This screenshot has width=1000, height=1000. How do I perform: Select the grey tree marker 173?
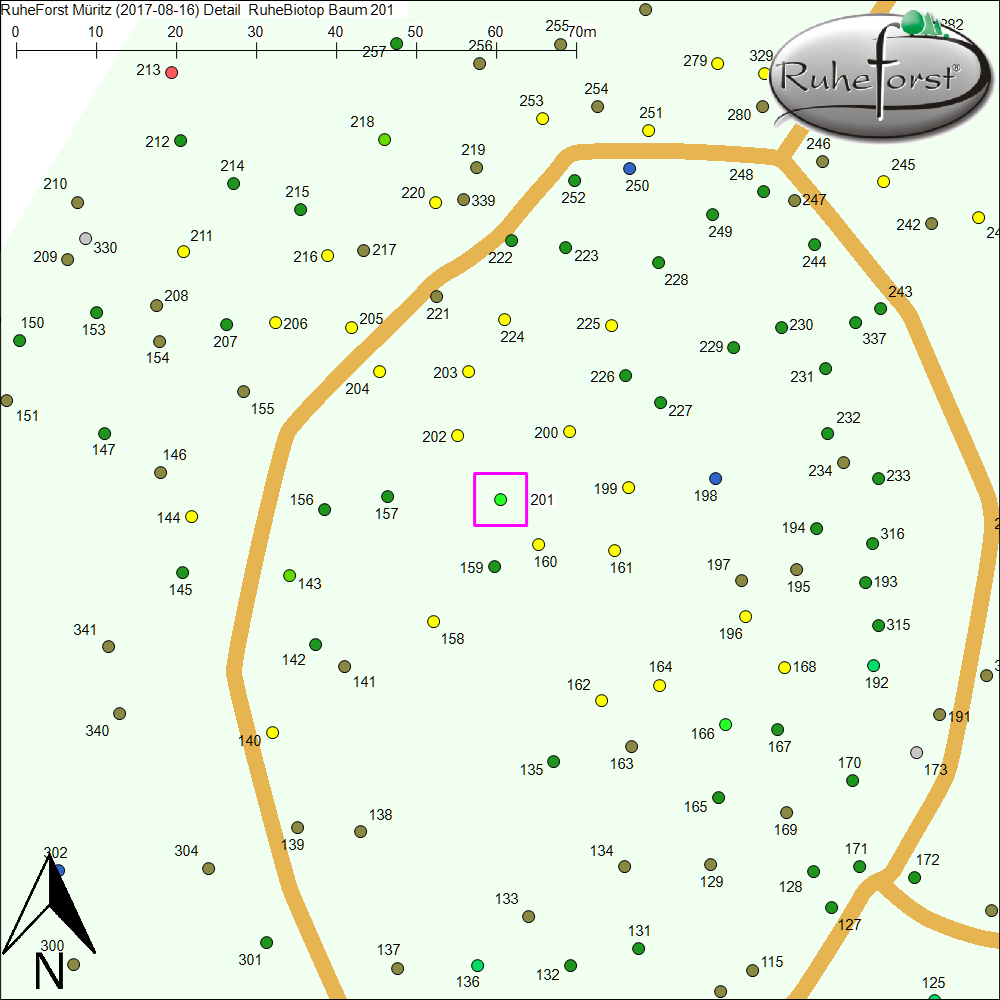[x=916, y=752]
